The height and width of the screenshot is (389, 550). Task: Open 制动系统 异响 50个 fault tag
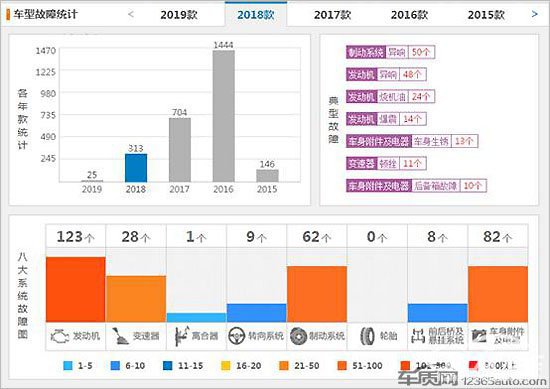click(x=390, y=52)
